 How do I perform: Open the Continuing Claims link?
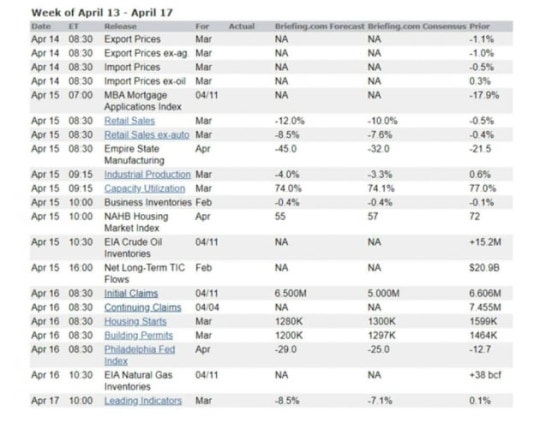tap(143, 307)
